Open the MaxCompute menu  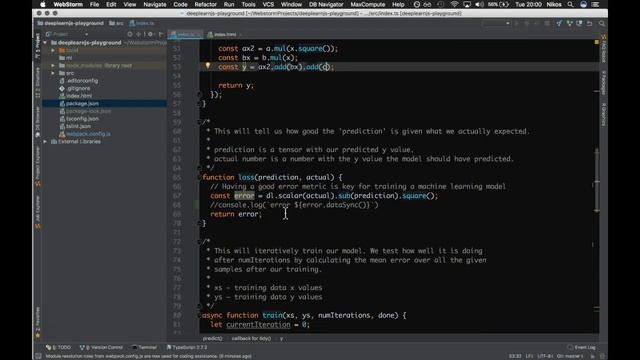[x=368, y=4]
